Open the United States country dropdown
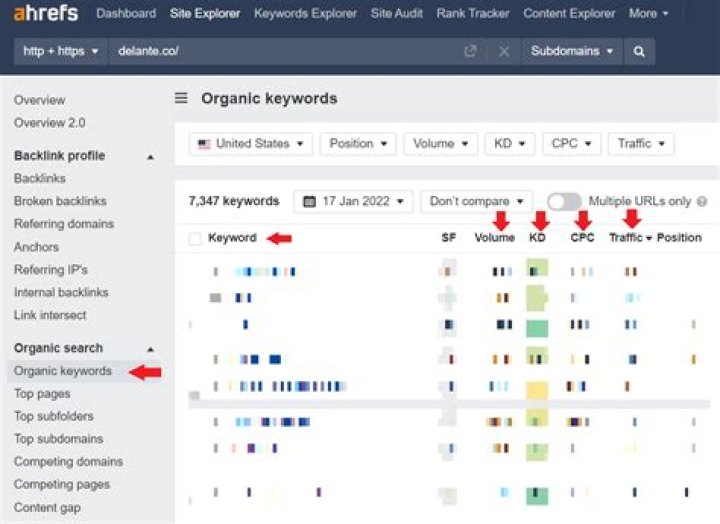720x524 pixels. click(250, 144)
